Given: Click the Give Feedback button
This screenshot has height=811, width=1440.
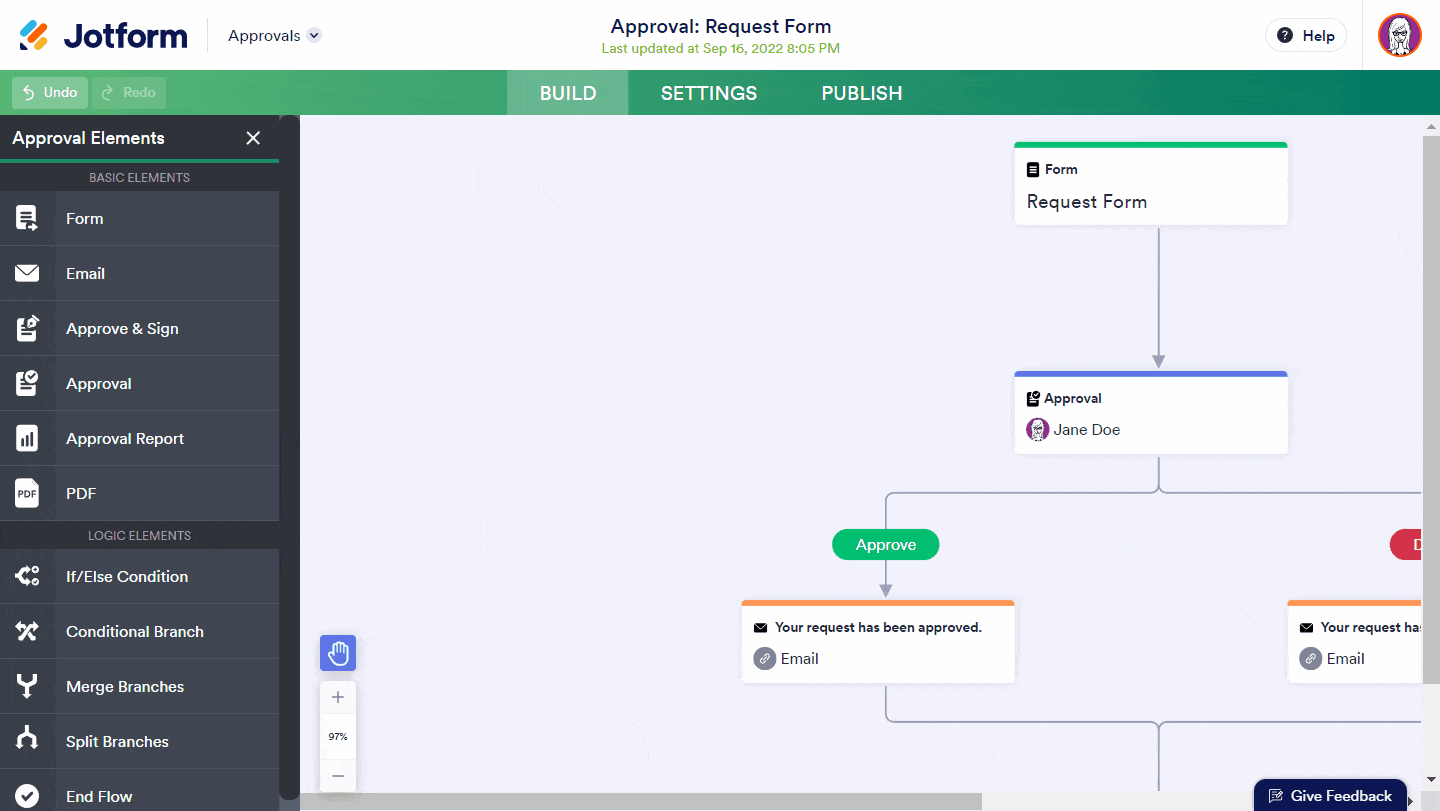Looking at the screenshot, I should pos(1330,796).
